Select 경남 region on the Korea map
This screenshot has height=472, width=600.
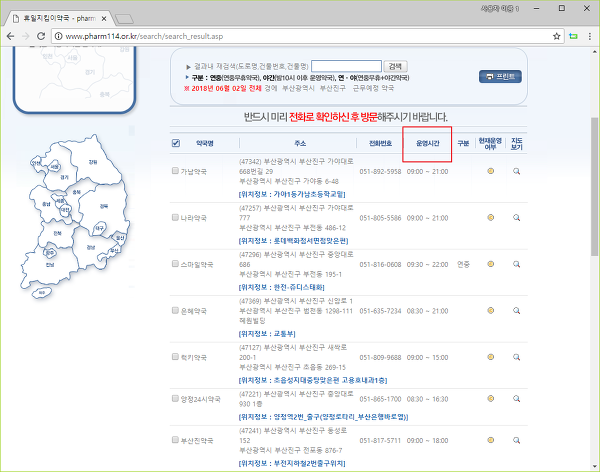[91, 247]
